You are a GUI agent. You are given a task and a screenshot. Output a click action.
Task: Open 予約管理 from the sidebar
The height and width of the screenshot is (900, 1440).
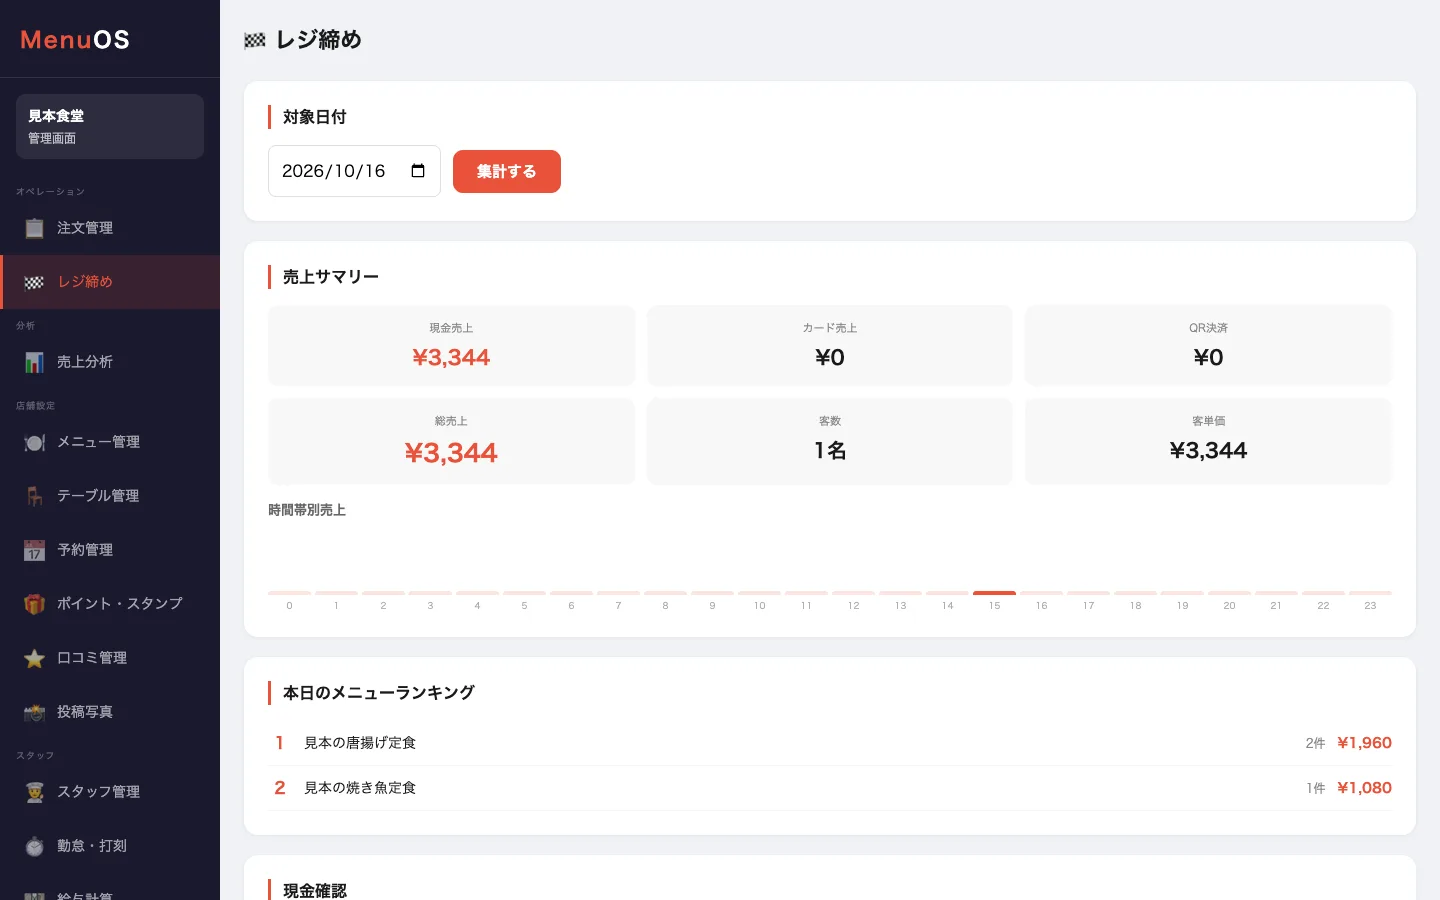pos(110,550)
